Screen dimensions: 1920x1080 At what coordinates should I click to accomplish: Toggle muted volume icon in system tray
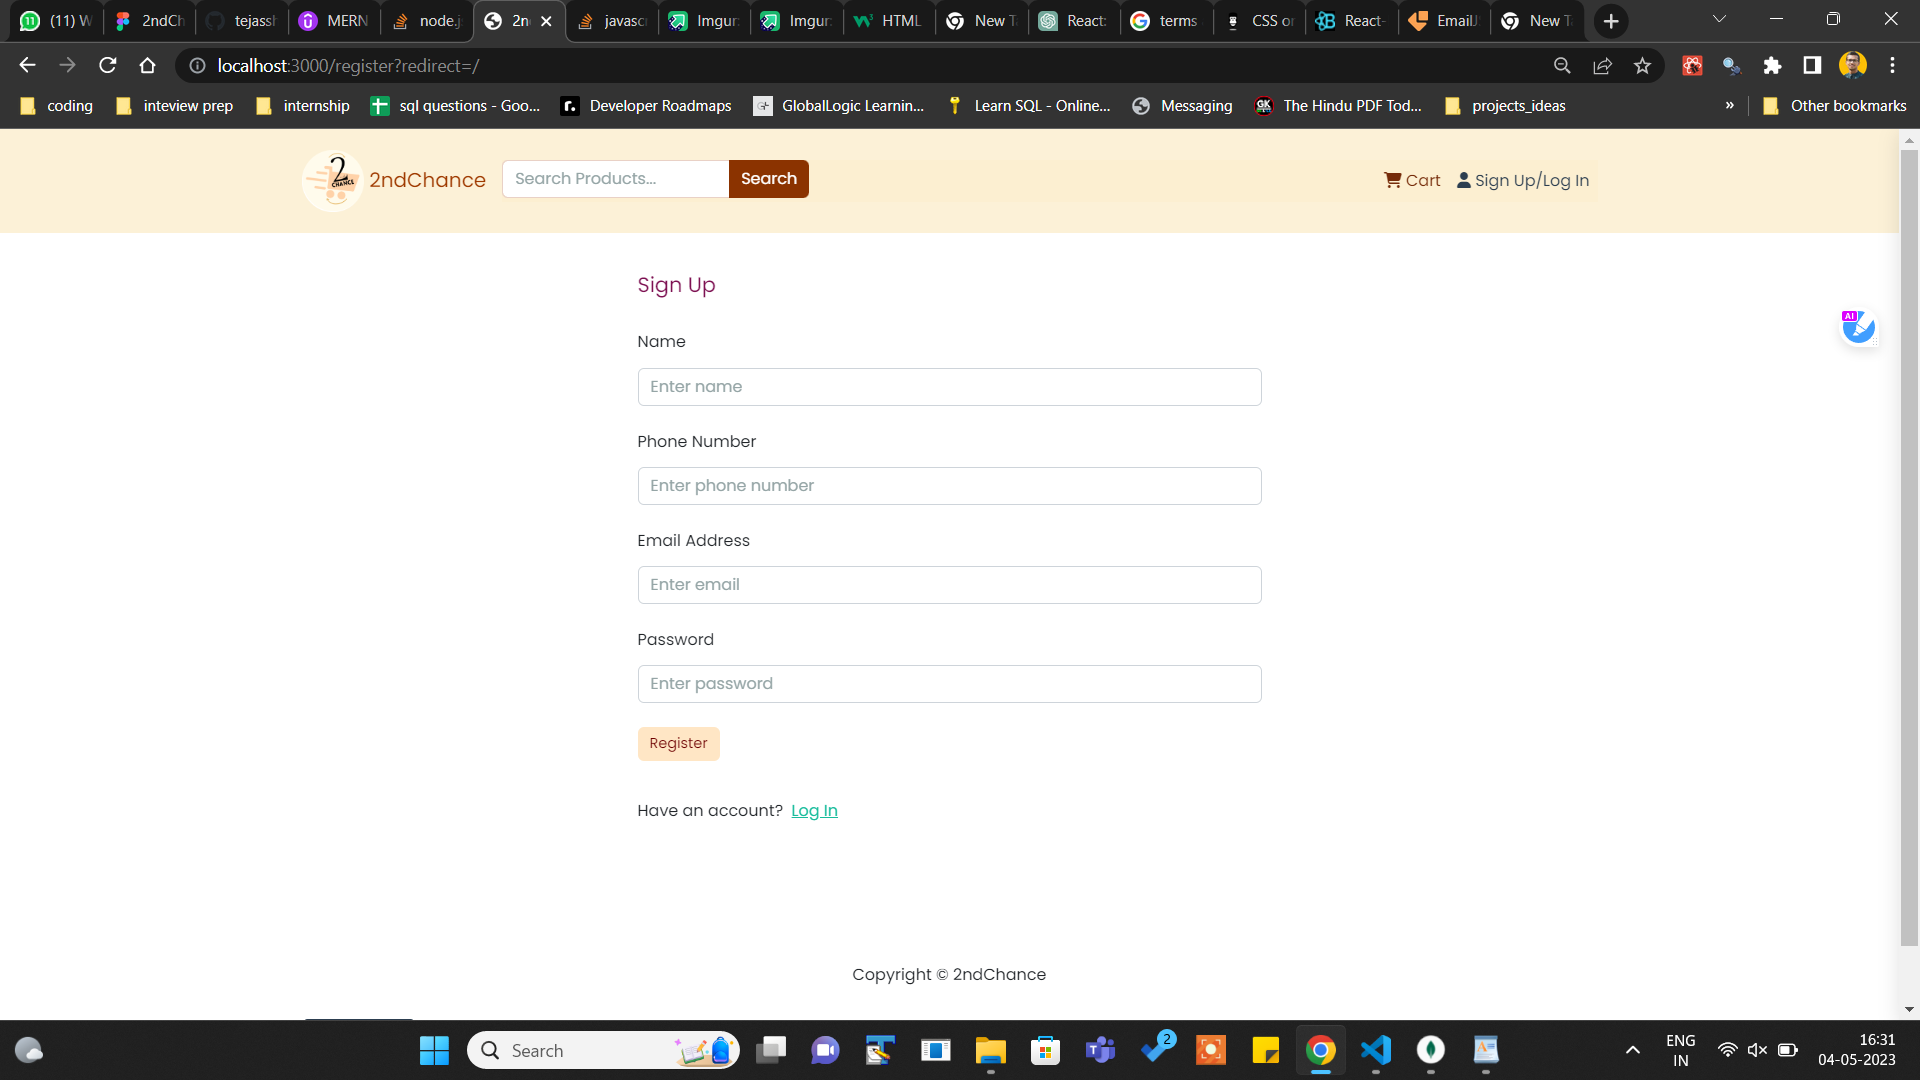pyautogui.click(x=1757, y=1050)
